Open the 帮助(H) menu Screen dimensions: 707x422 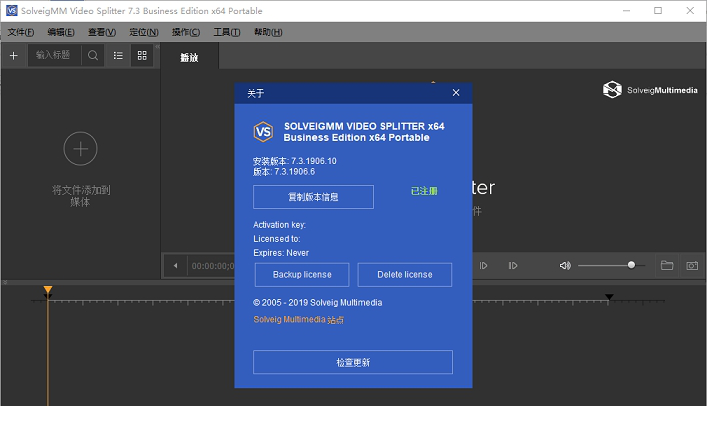(268, 32)
